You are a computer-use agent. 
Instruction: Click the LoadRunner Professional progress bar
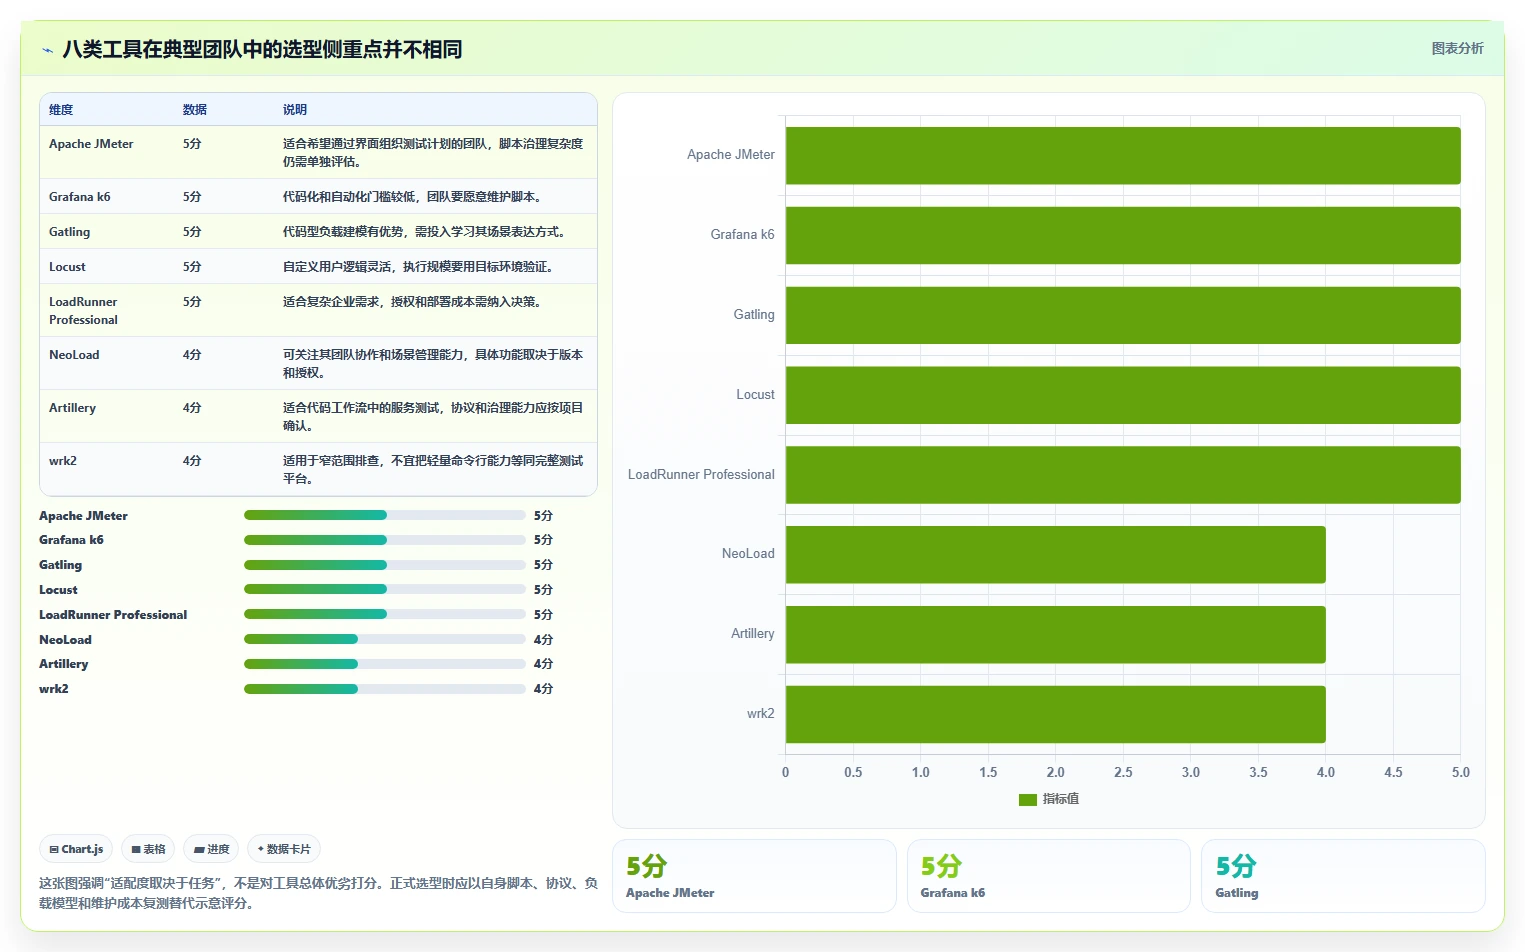[385, 614]
